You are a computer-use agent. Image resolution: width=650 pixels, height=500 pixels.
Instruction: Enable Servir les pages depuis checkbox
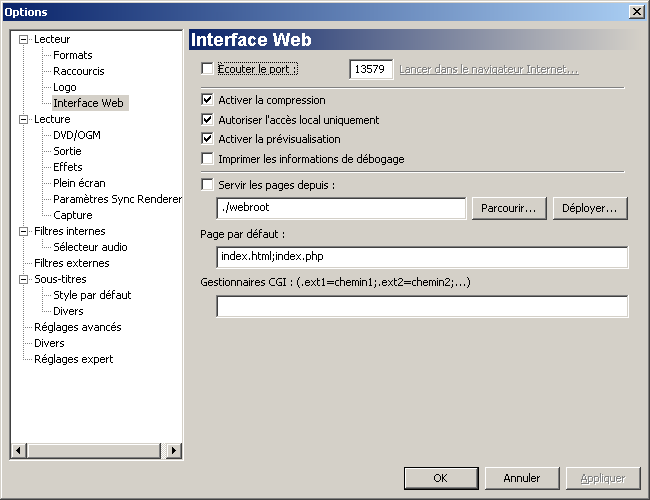pos(207,185)
